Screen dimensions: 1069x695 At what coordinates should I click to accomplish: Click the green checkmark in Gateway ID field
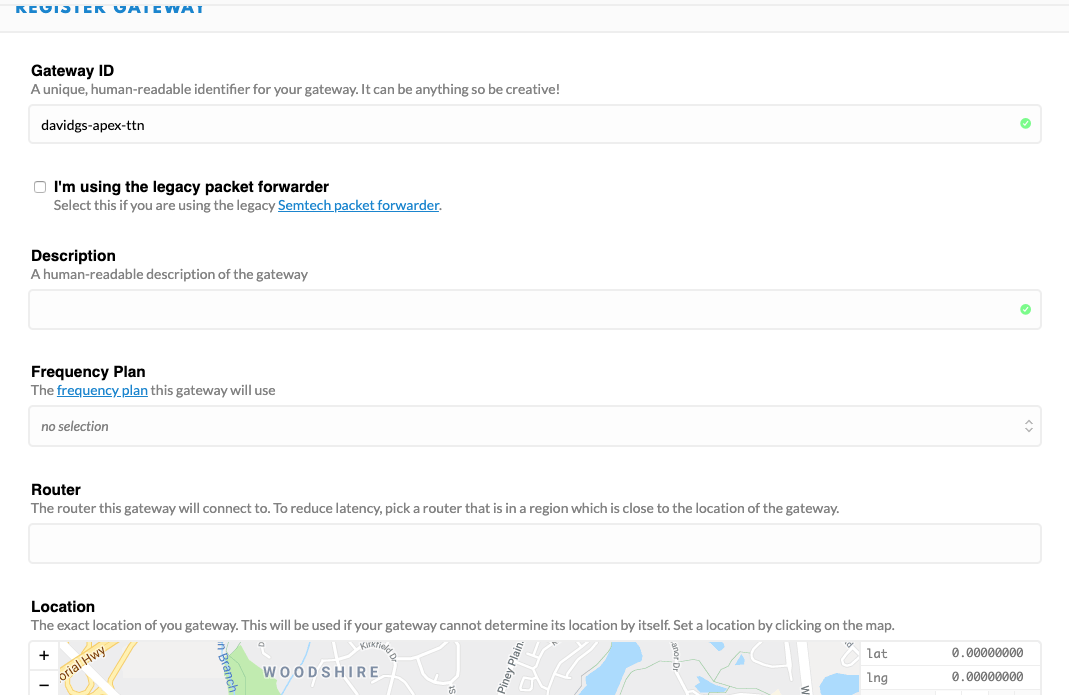click(1025, 124)
